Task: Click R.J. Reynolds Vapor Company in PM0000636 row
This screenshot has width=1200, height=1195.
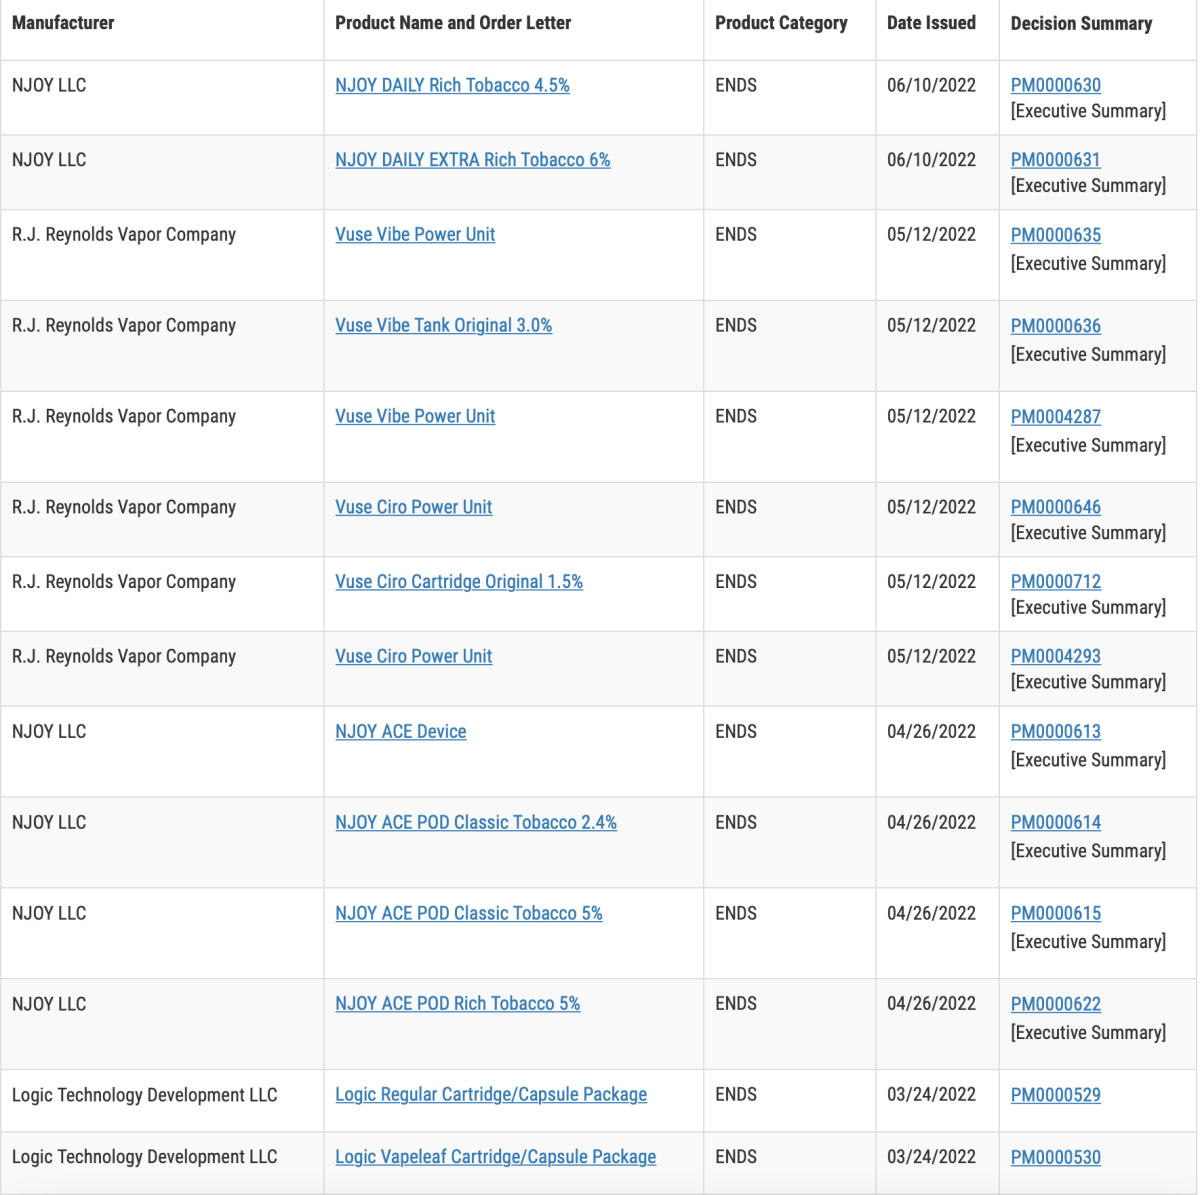Action: [x=124, y=326]
